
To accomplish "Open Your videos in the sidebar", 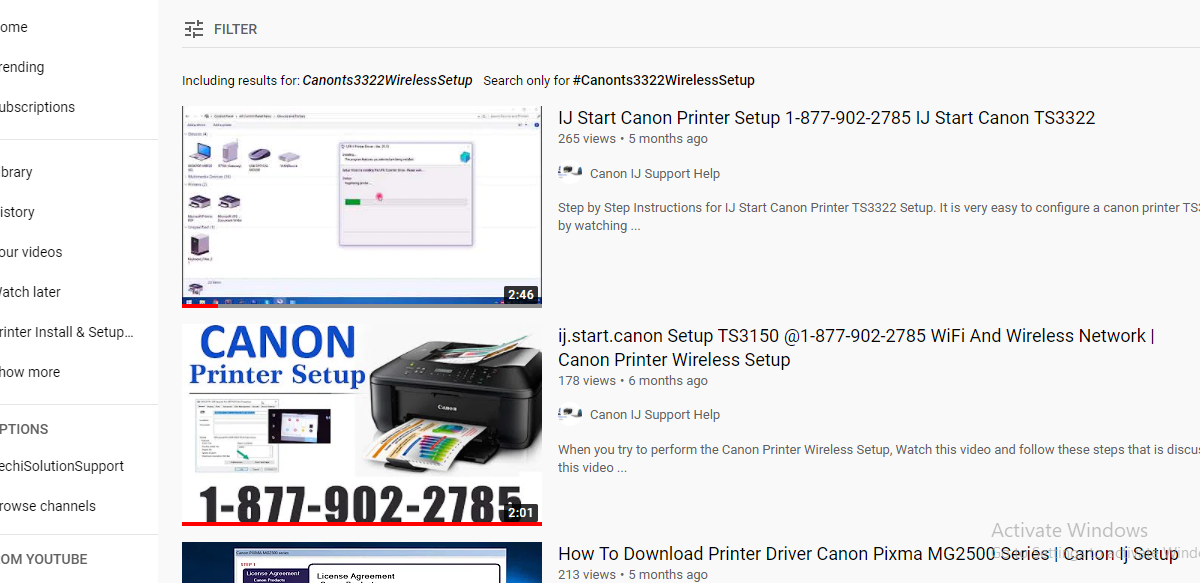I will click(x=31, y=252).
